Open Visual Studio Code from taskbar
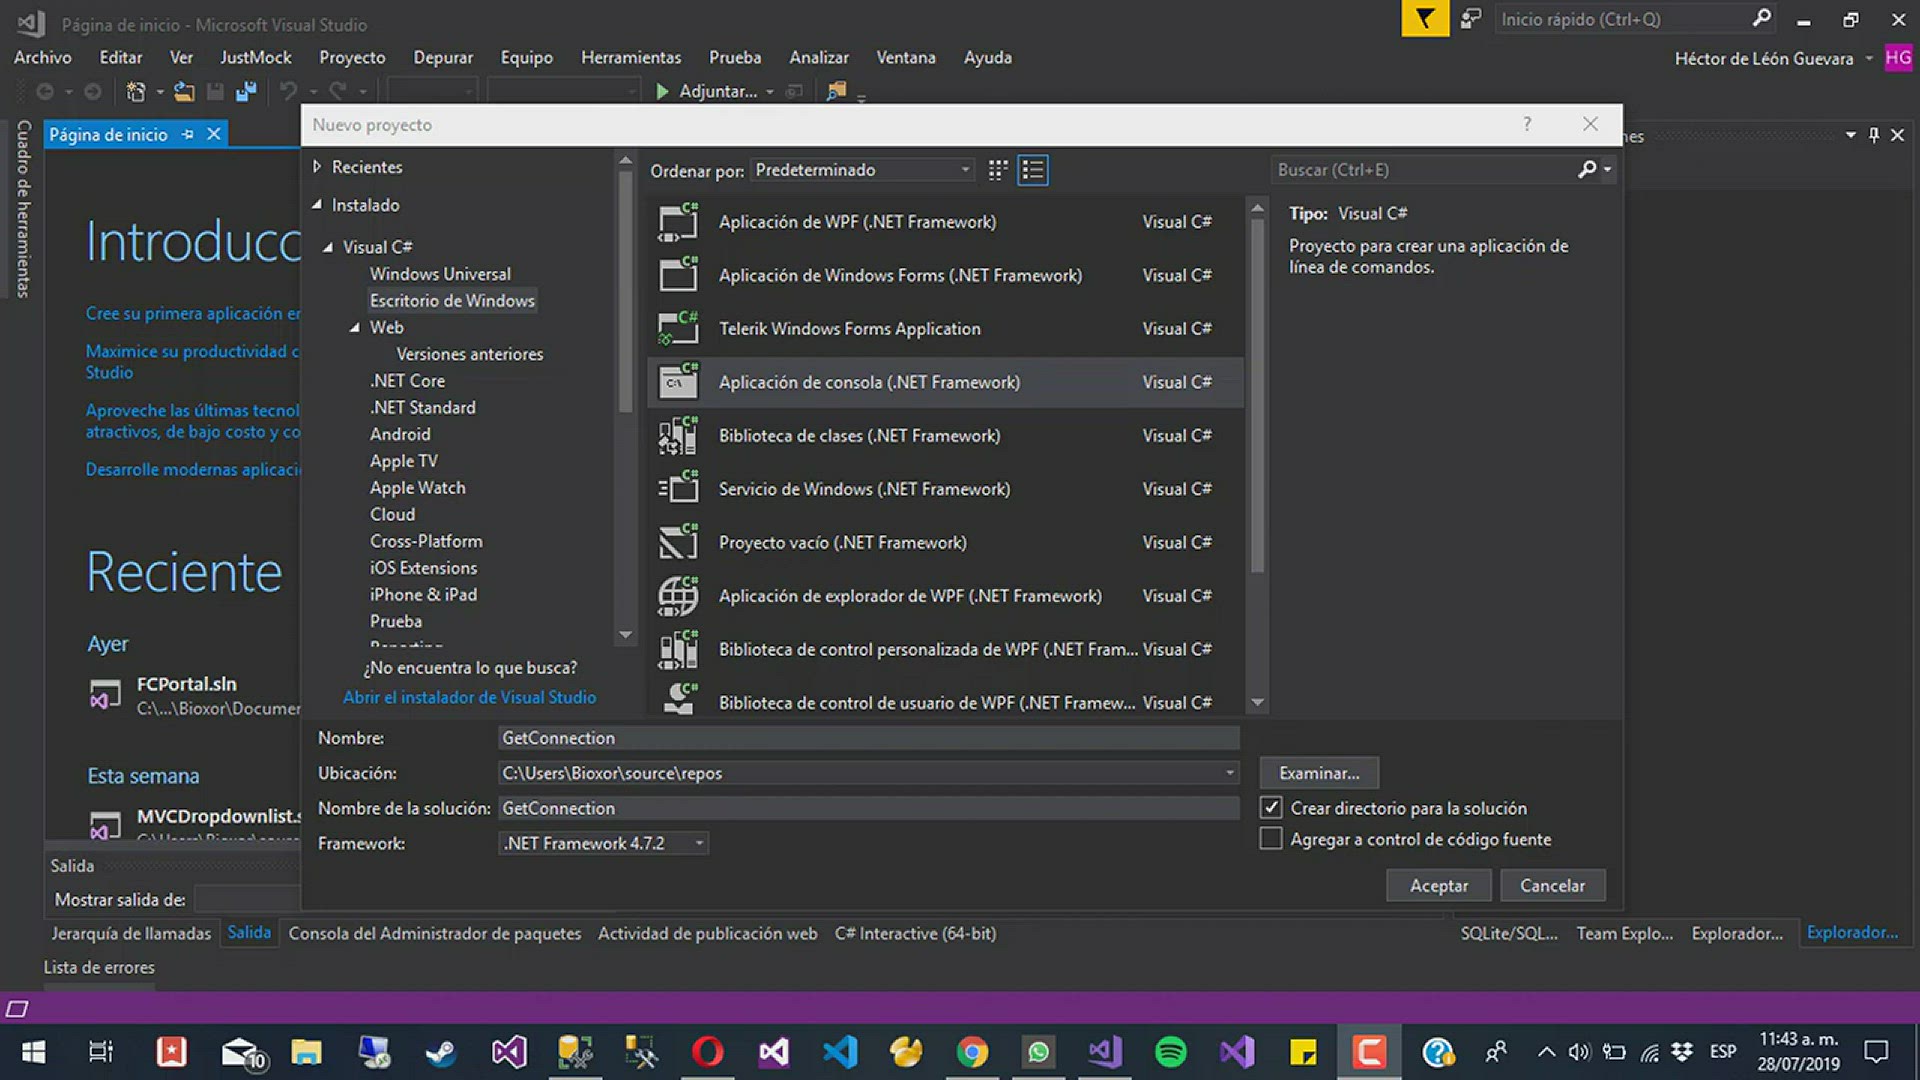Viewport: 1920px width, 1080px height. pos(840,1052)
